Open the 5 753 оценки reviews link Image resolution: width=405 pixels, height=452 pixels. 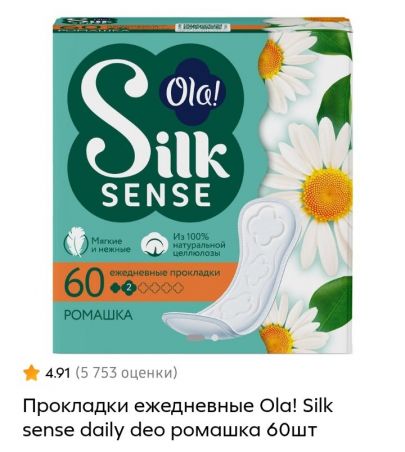[x=126, y=373]
